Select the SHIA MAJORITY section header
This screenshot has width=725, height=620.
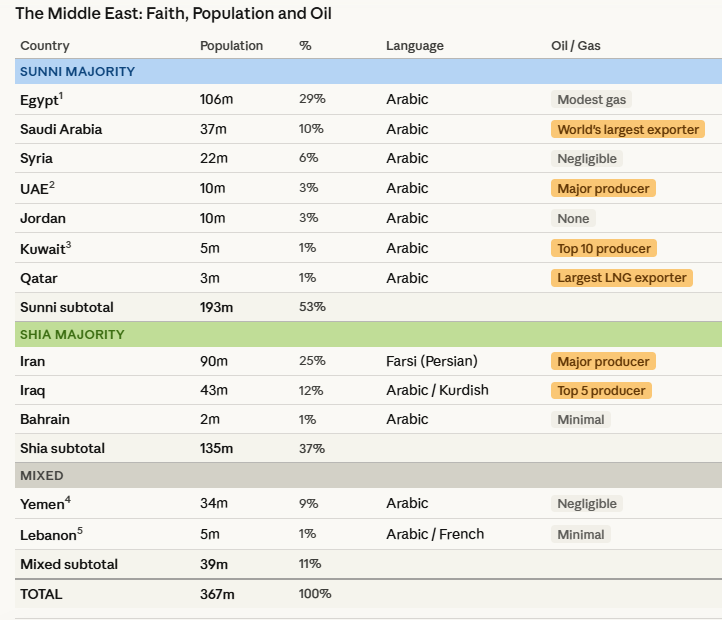[x=72, y=334]
